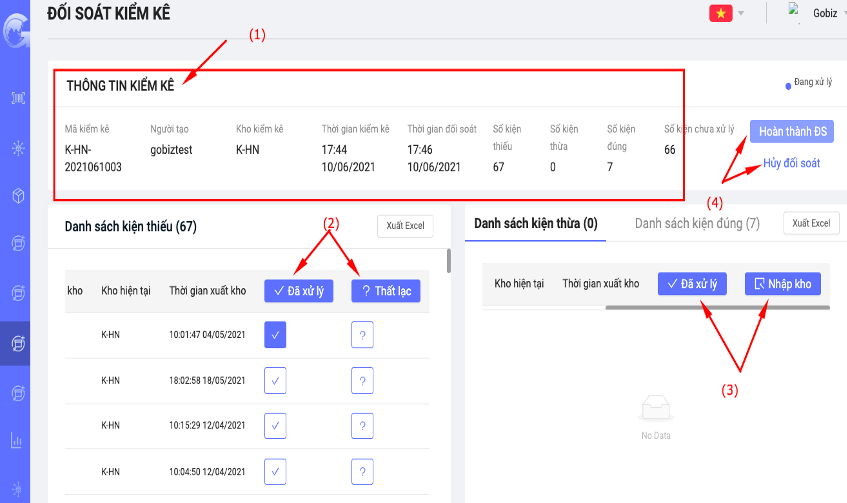The width and height of the screenshot is (847, 503).
Task: Click the Vietnam flag language icon
Action: tap(719, 13)
